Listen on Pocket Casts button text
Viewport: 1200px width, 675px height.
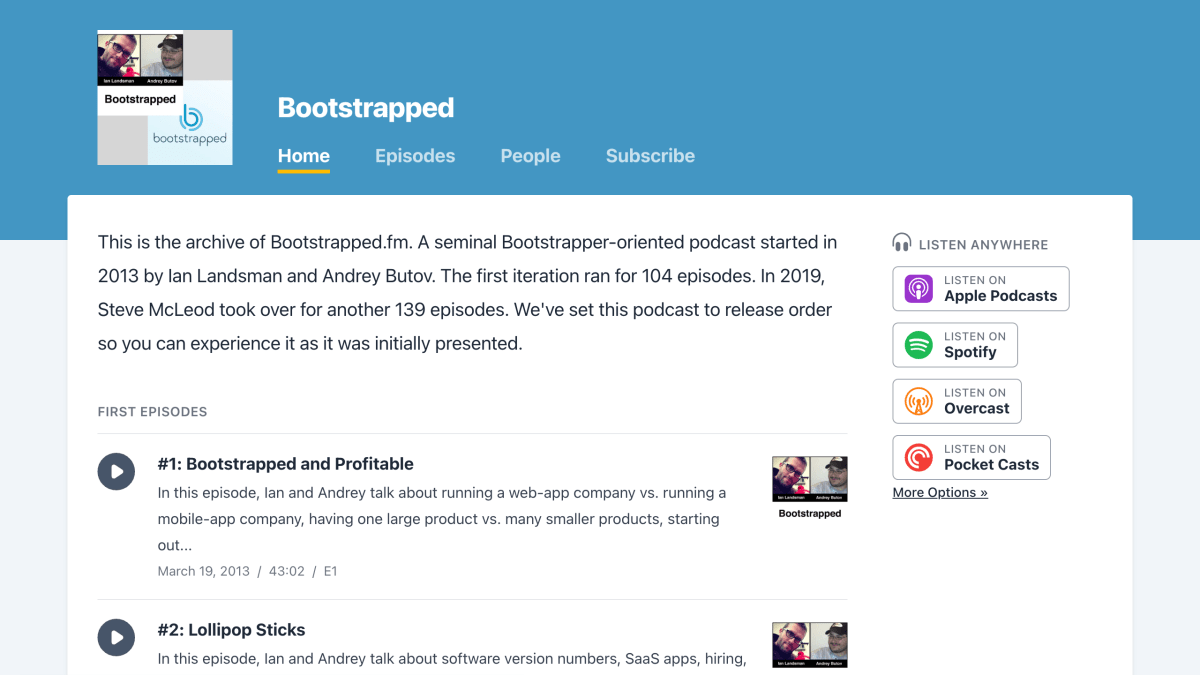(991, 457)
